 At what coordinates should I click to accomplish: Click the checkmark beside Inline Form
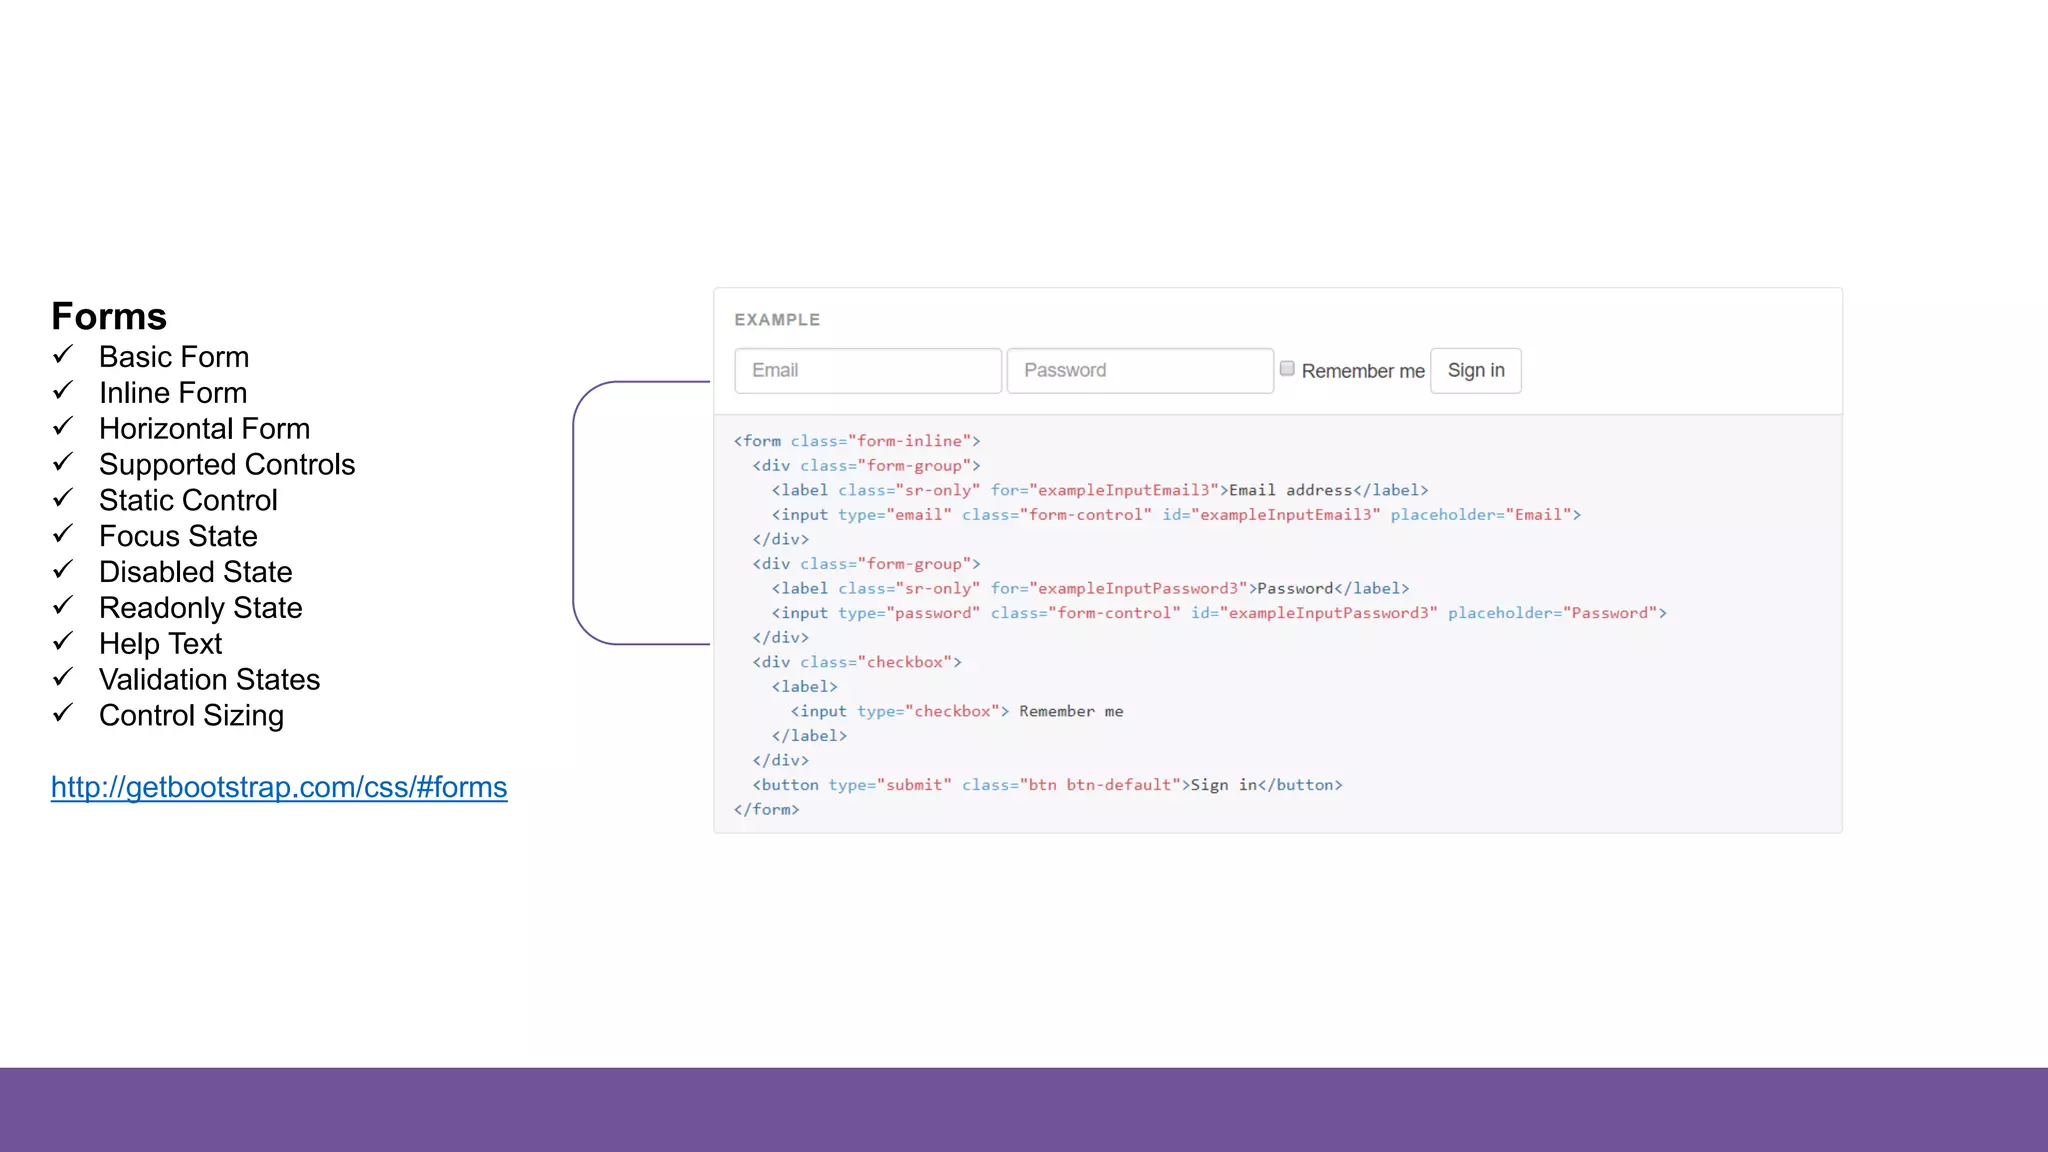[63, 391]
